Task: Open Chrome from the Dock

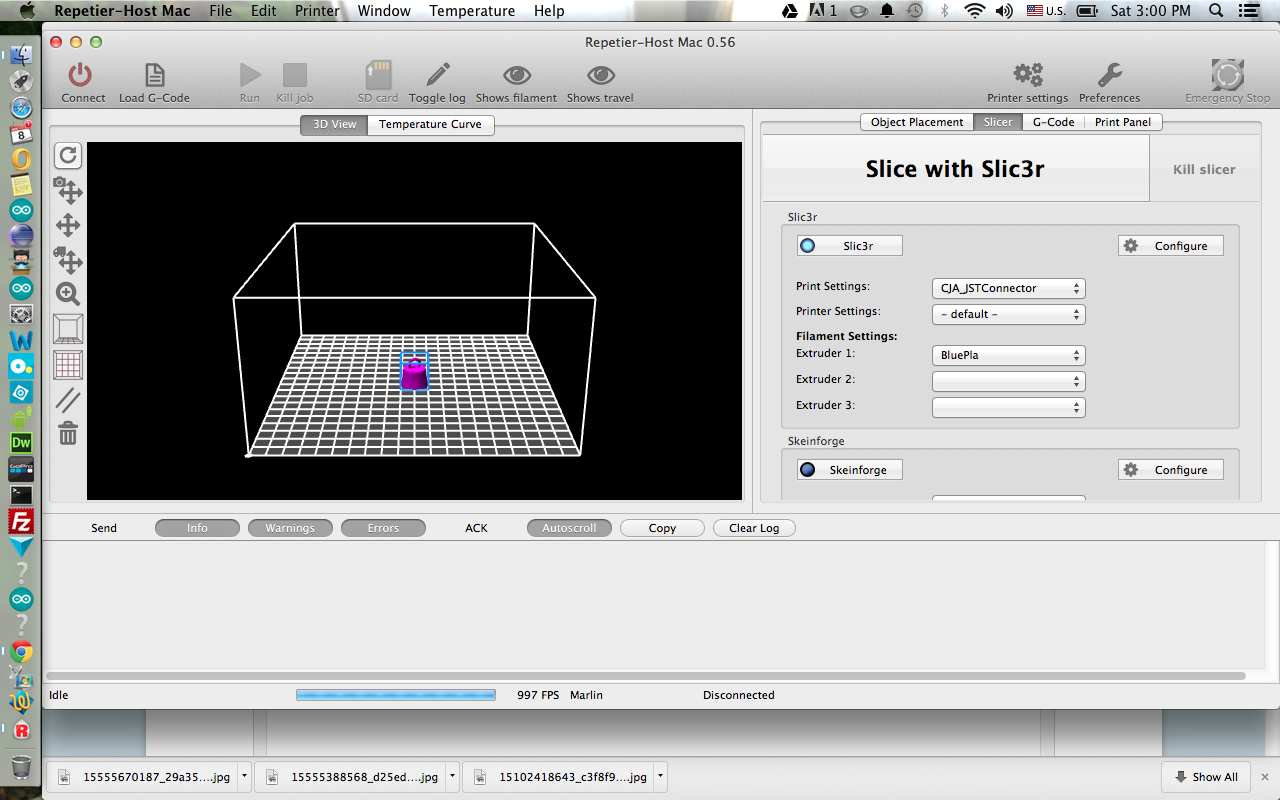Action: (21, 652)
